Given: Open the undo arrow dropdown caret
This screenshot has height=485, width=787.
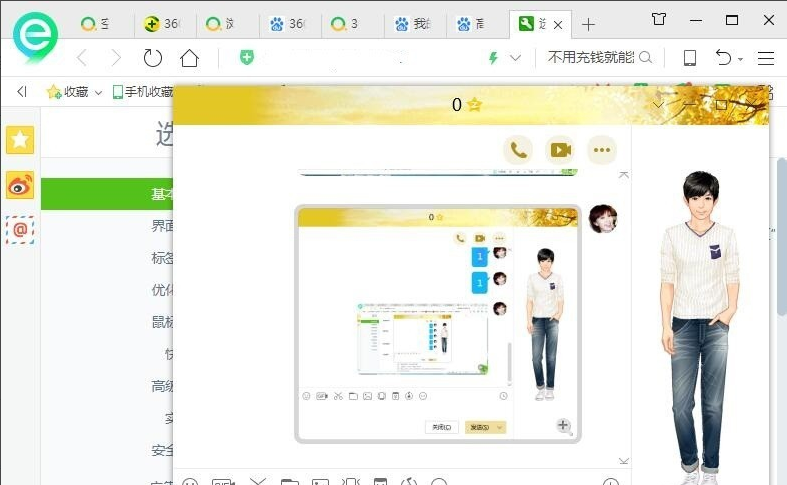Looking at the screenshot, I should pyautogui.click(x=740, y=59).
